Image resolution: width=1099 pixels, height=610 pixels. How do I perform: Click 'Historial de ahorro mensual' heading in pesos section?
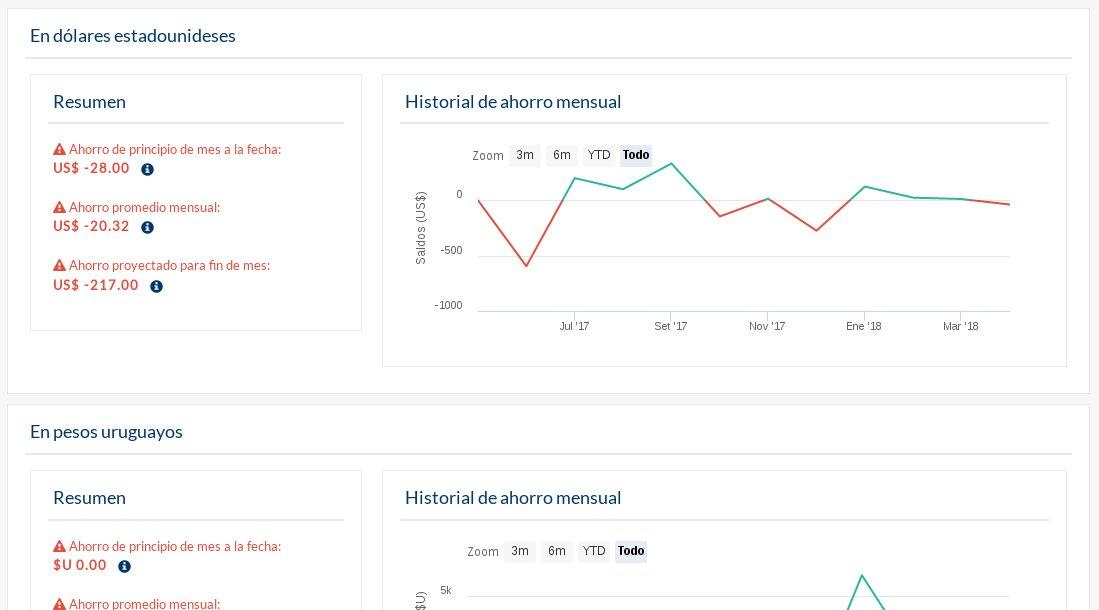tap(513, 499)
